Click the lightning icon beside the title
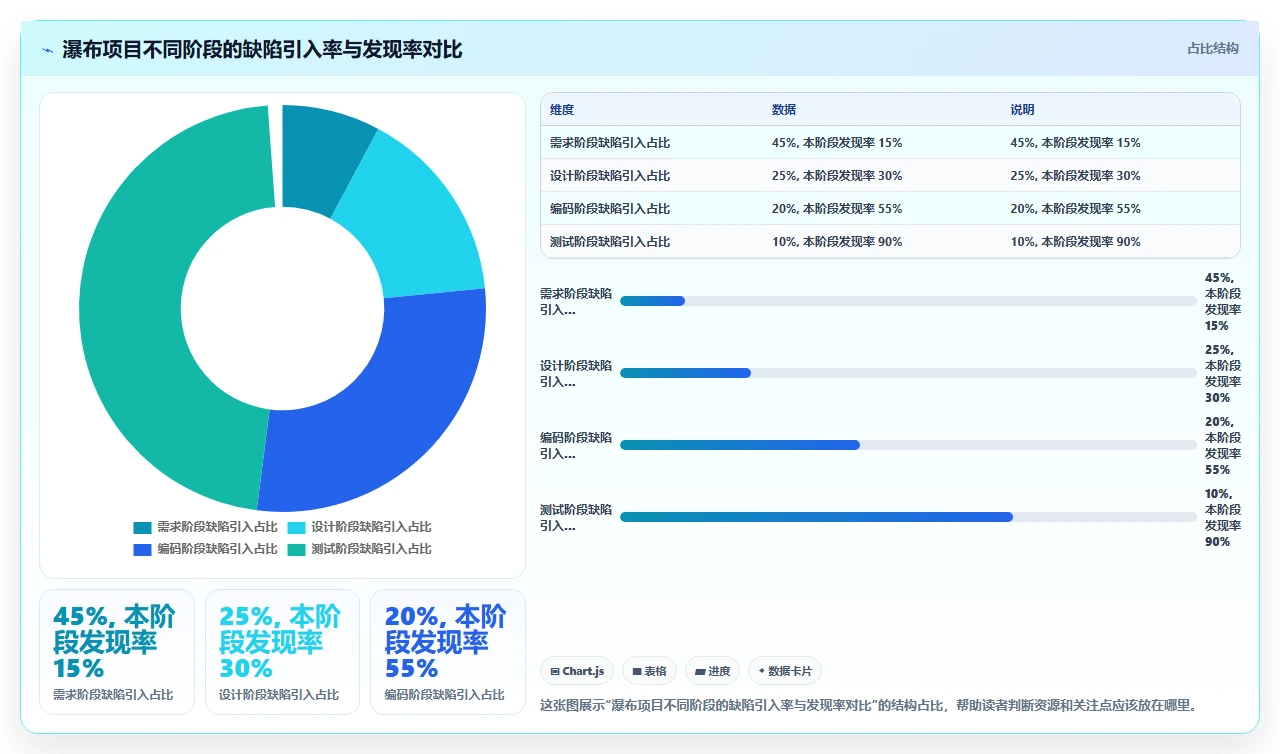Screen dimensions: 1280x754 47,50
